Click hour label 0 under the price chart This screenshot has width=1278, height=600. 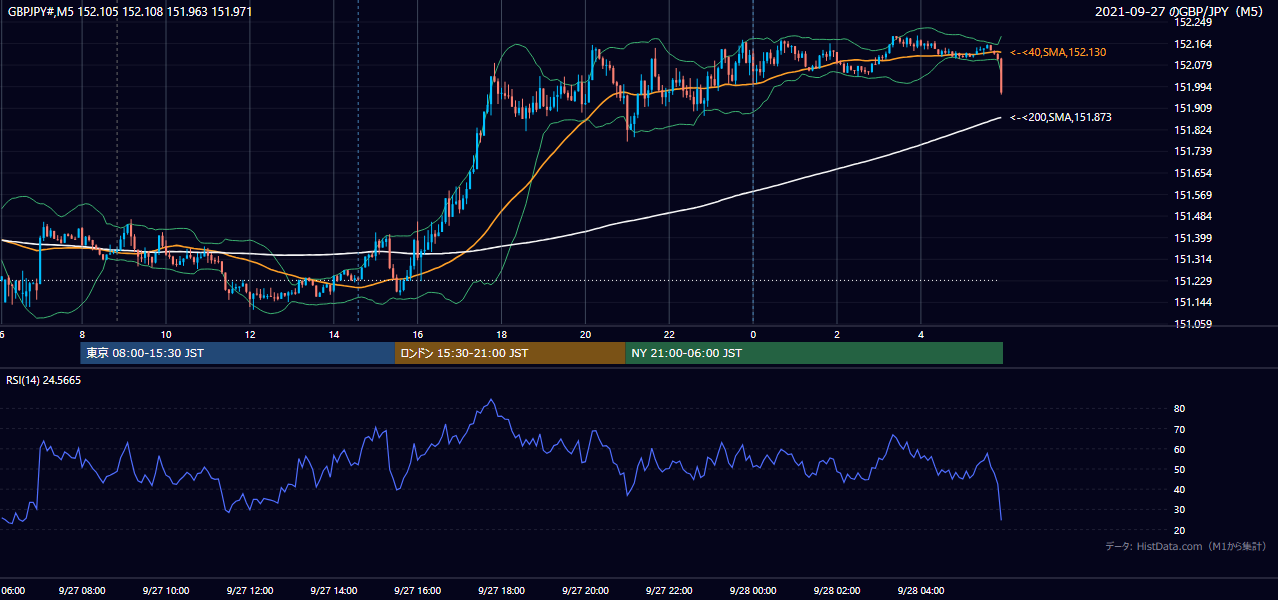click(753, 335)
